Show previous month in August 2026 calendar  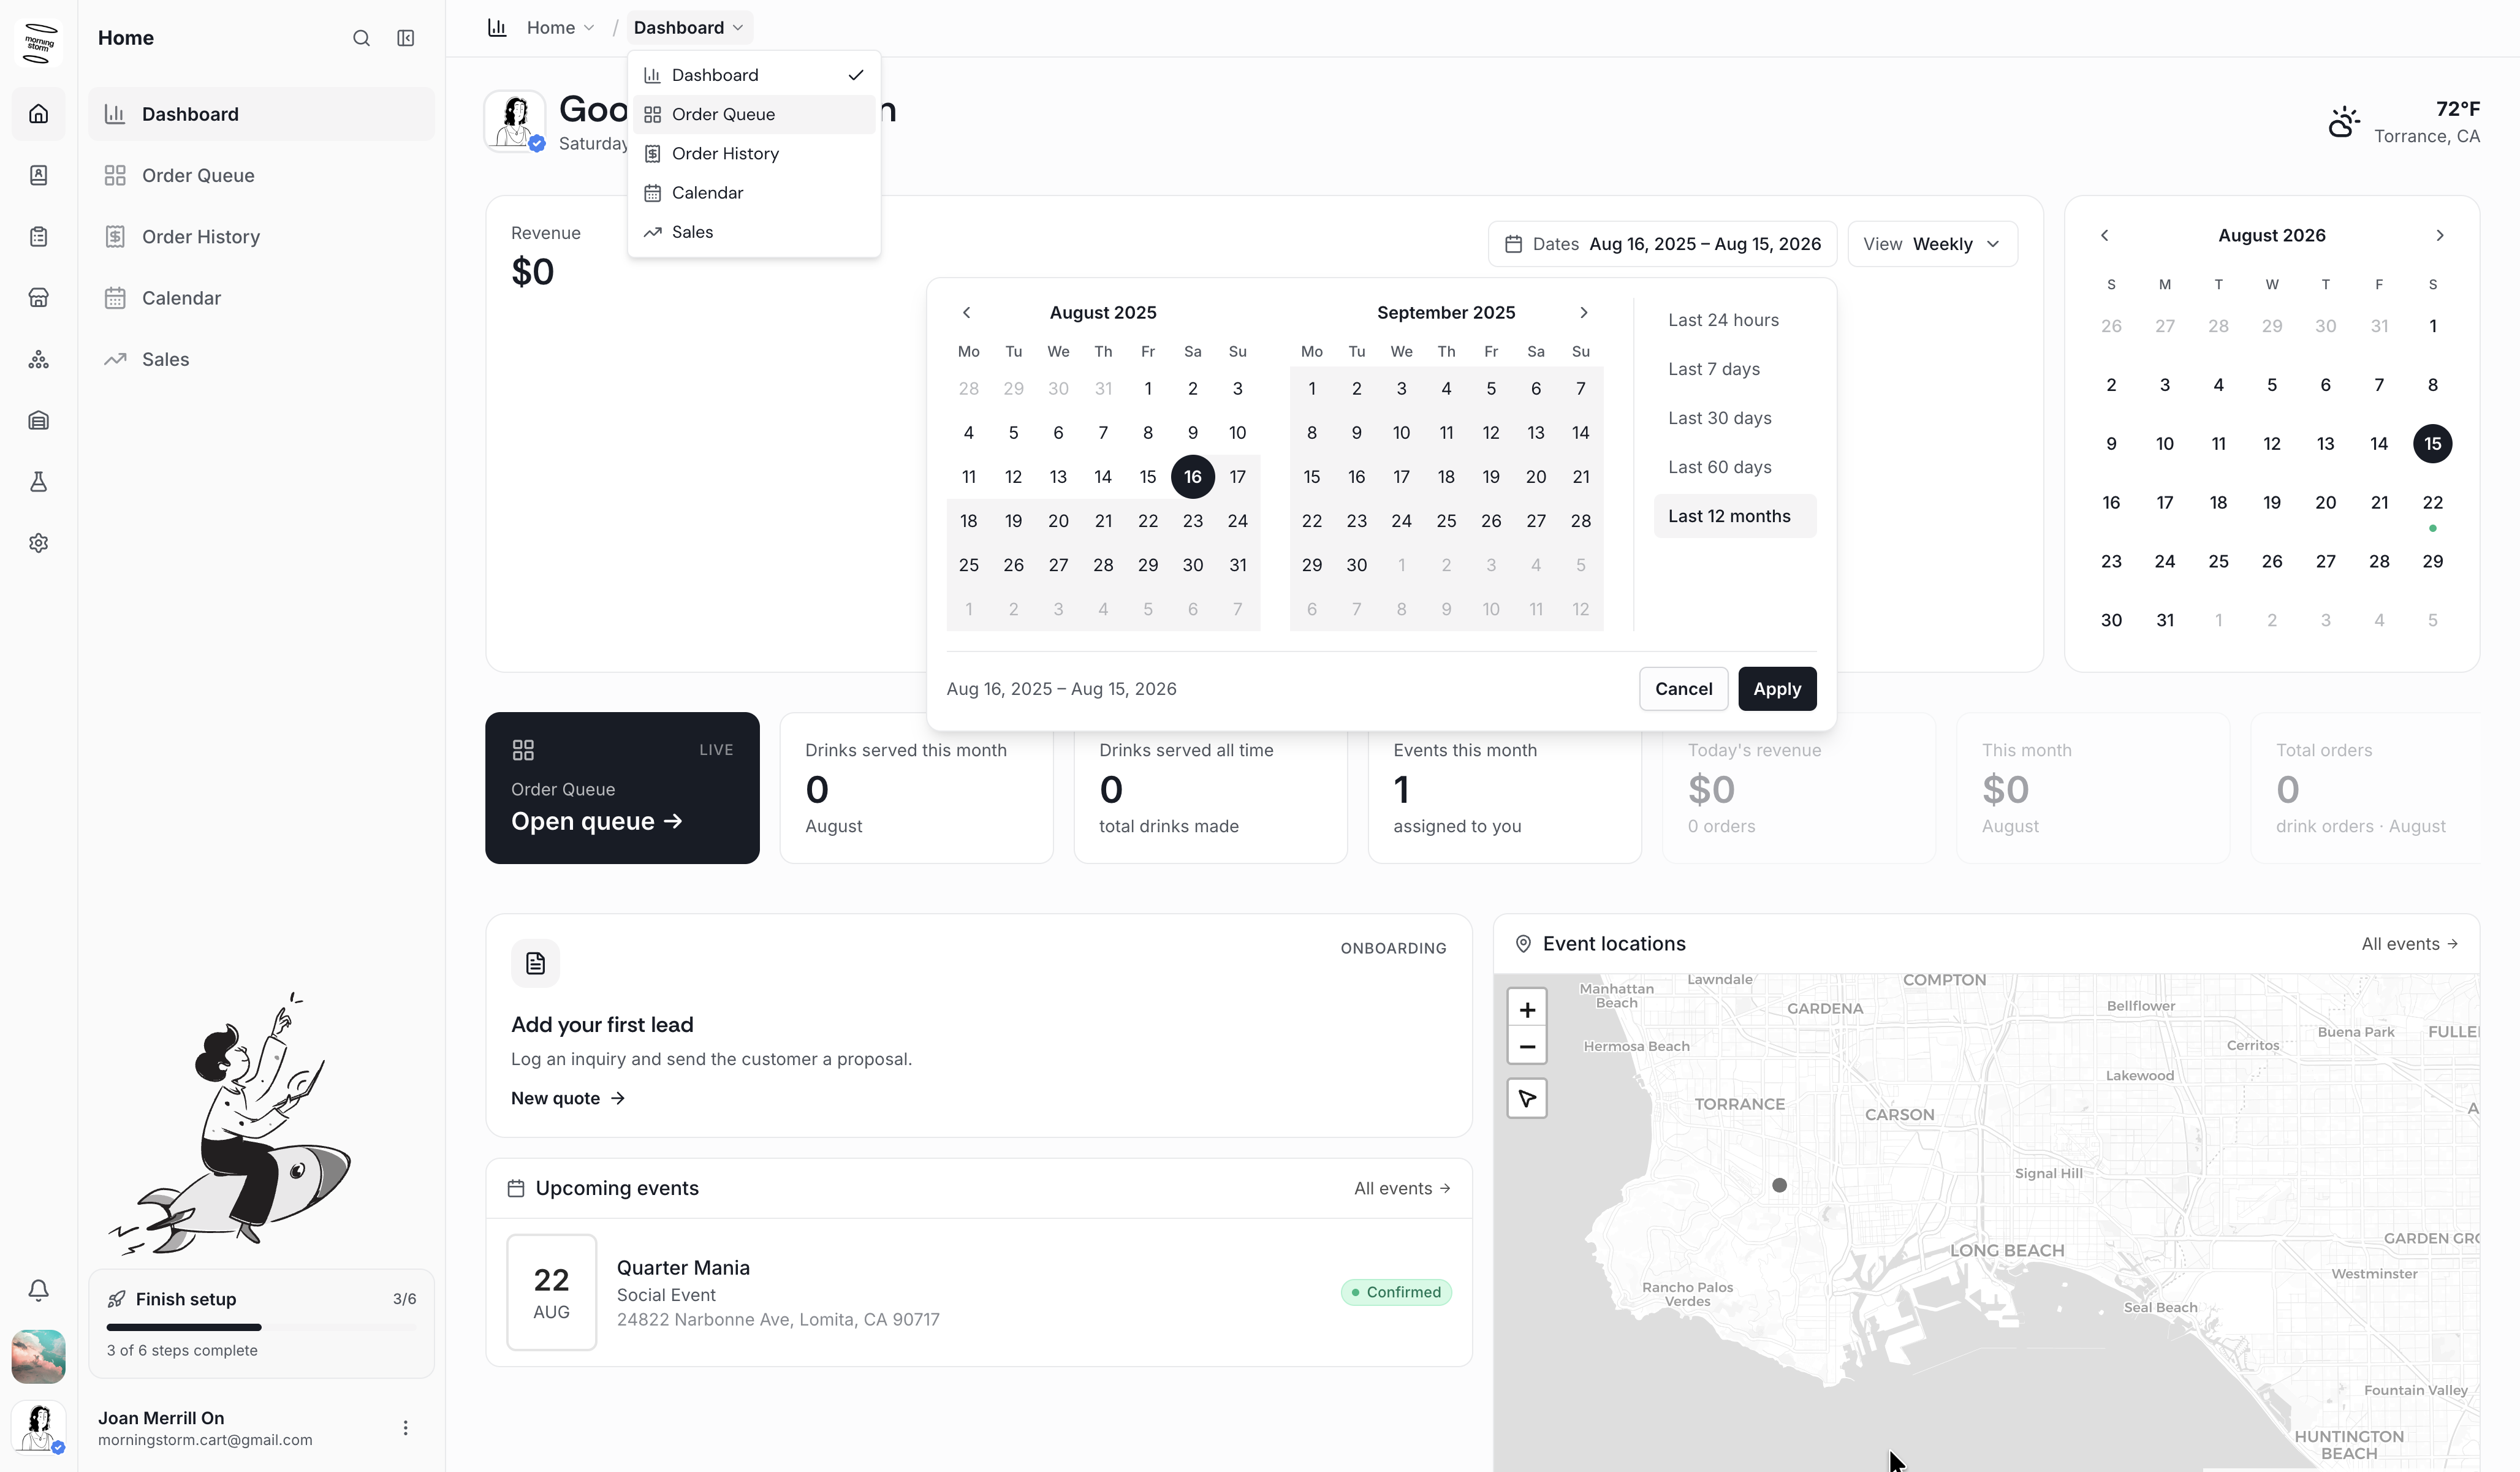coord(2104,235)
